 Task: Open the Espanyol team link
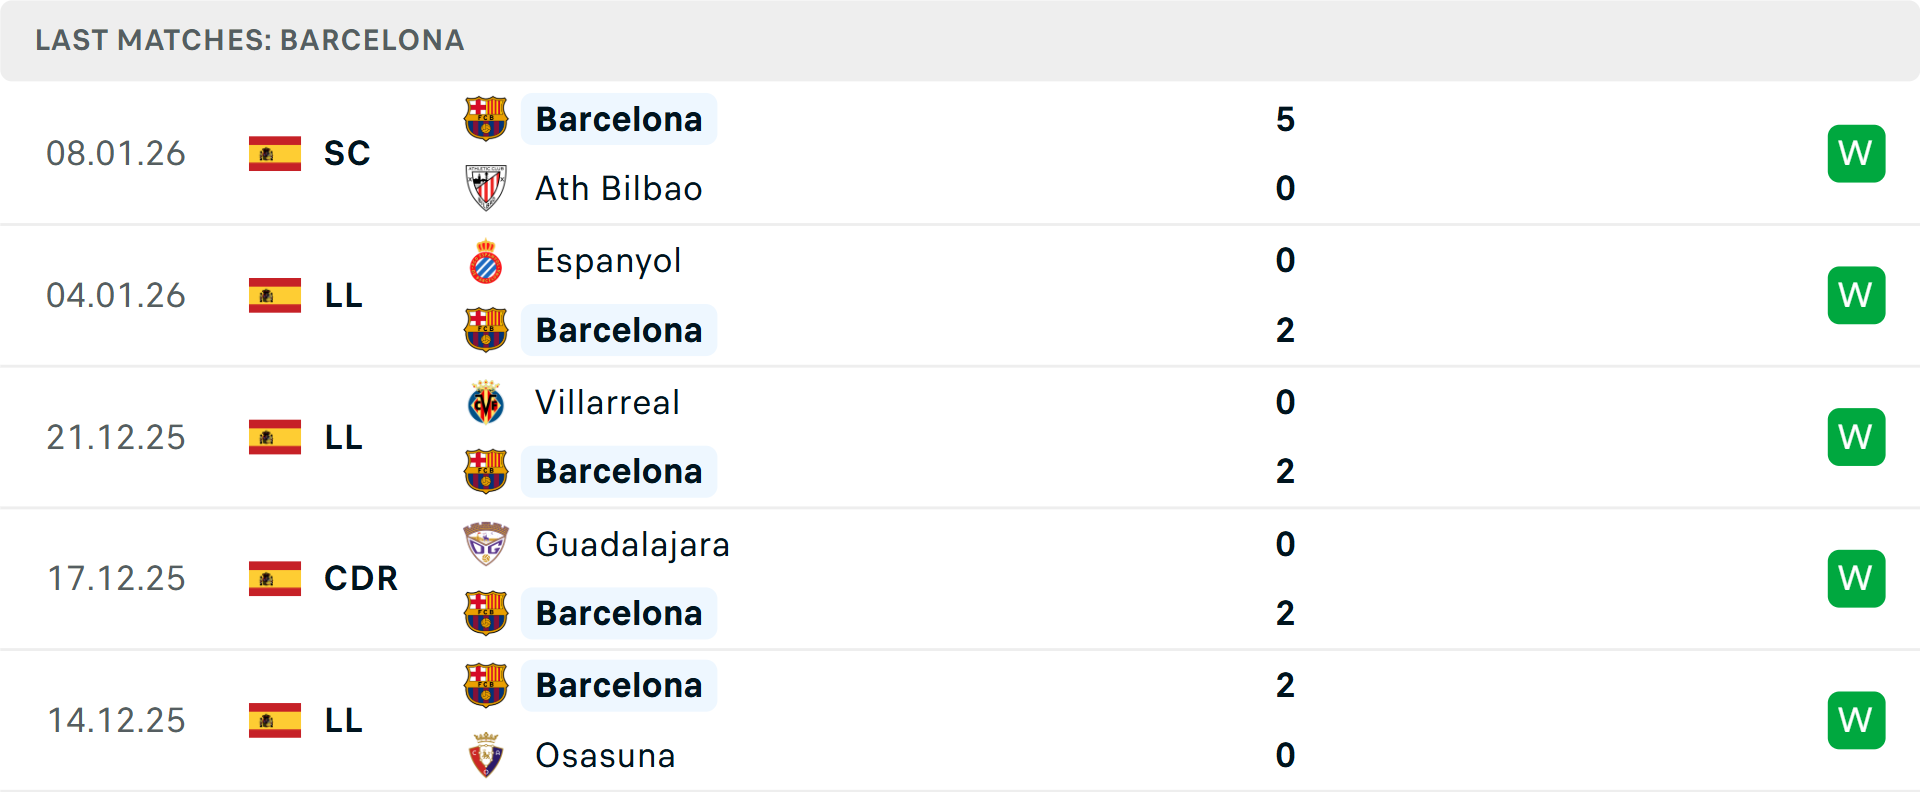608,261
